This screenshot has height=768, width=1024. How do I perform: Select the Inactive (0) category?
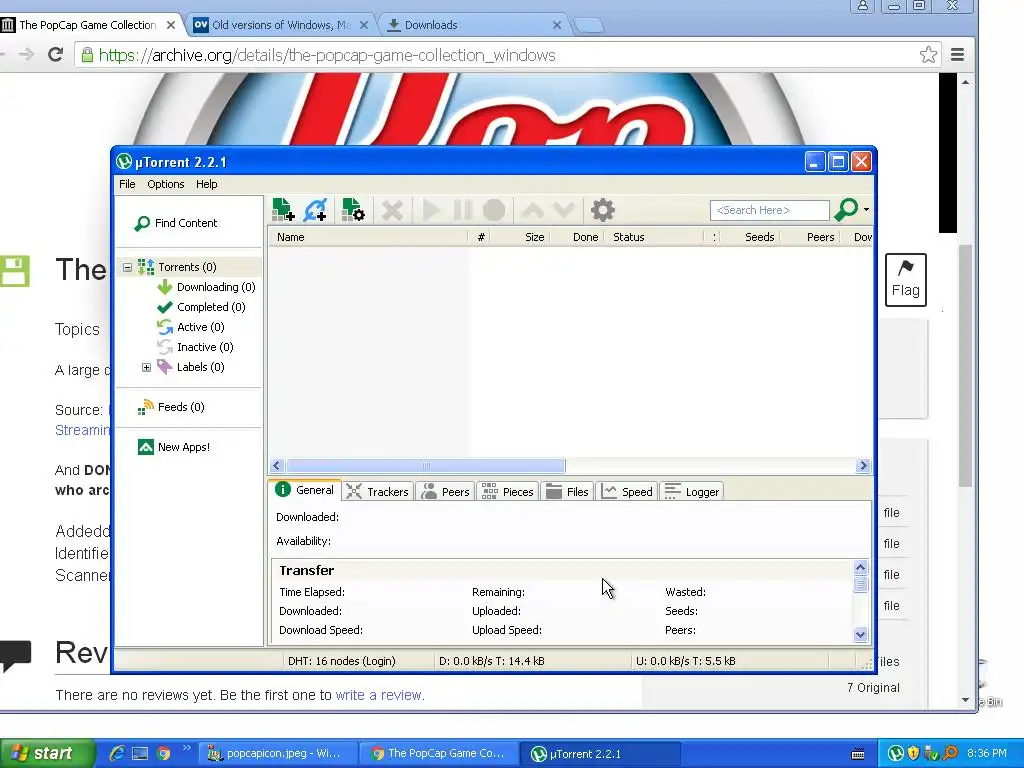point(195,347)
